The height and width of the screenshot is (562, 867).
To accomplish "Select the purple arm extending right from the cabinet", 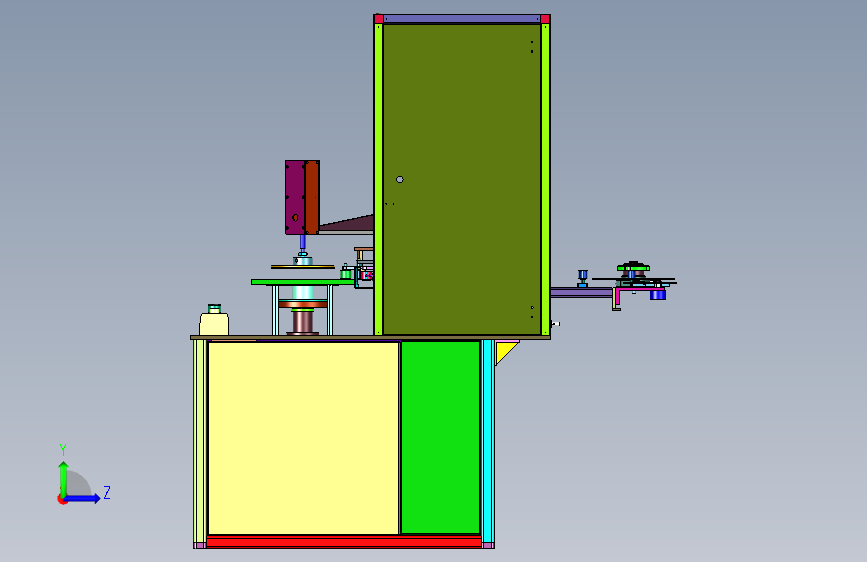I will pos(581,293).
